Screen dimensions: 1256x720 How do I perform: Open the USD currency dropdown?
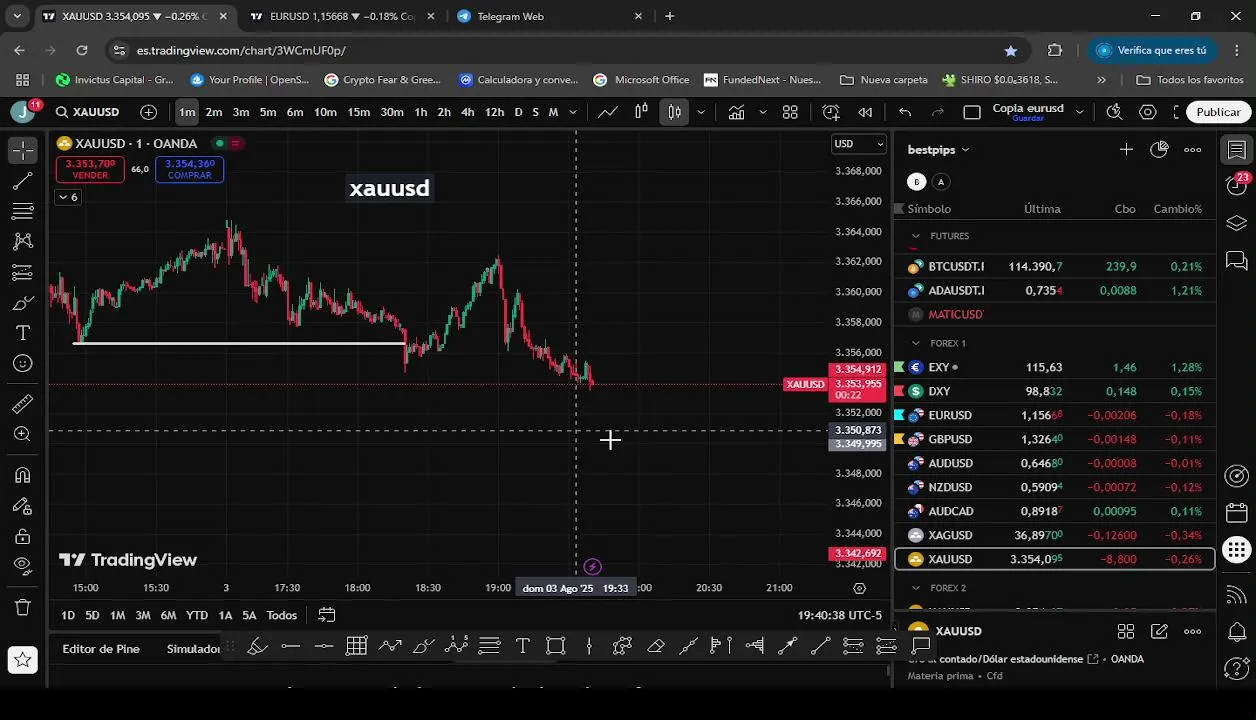pos(860,144)
